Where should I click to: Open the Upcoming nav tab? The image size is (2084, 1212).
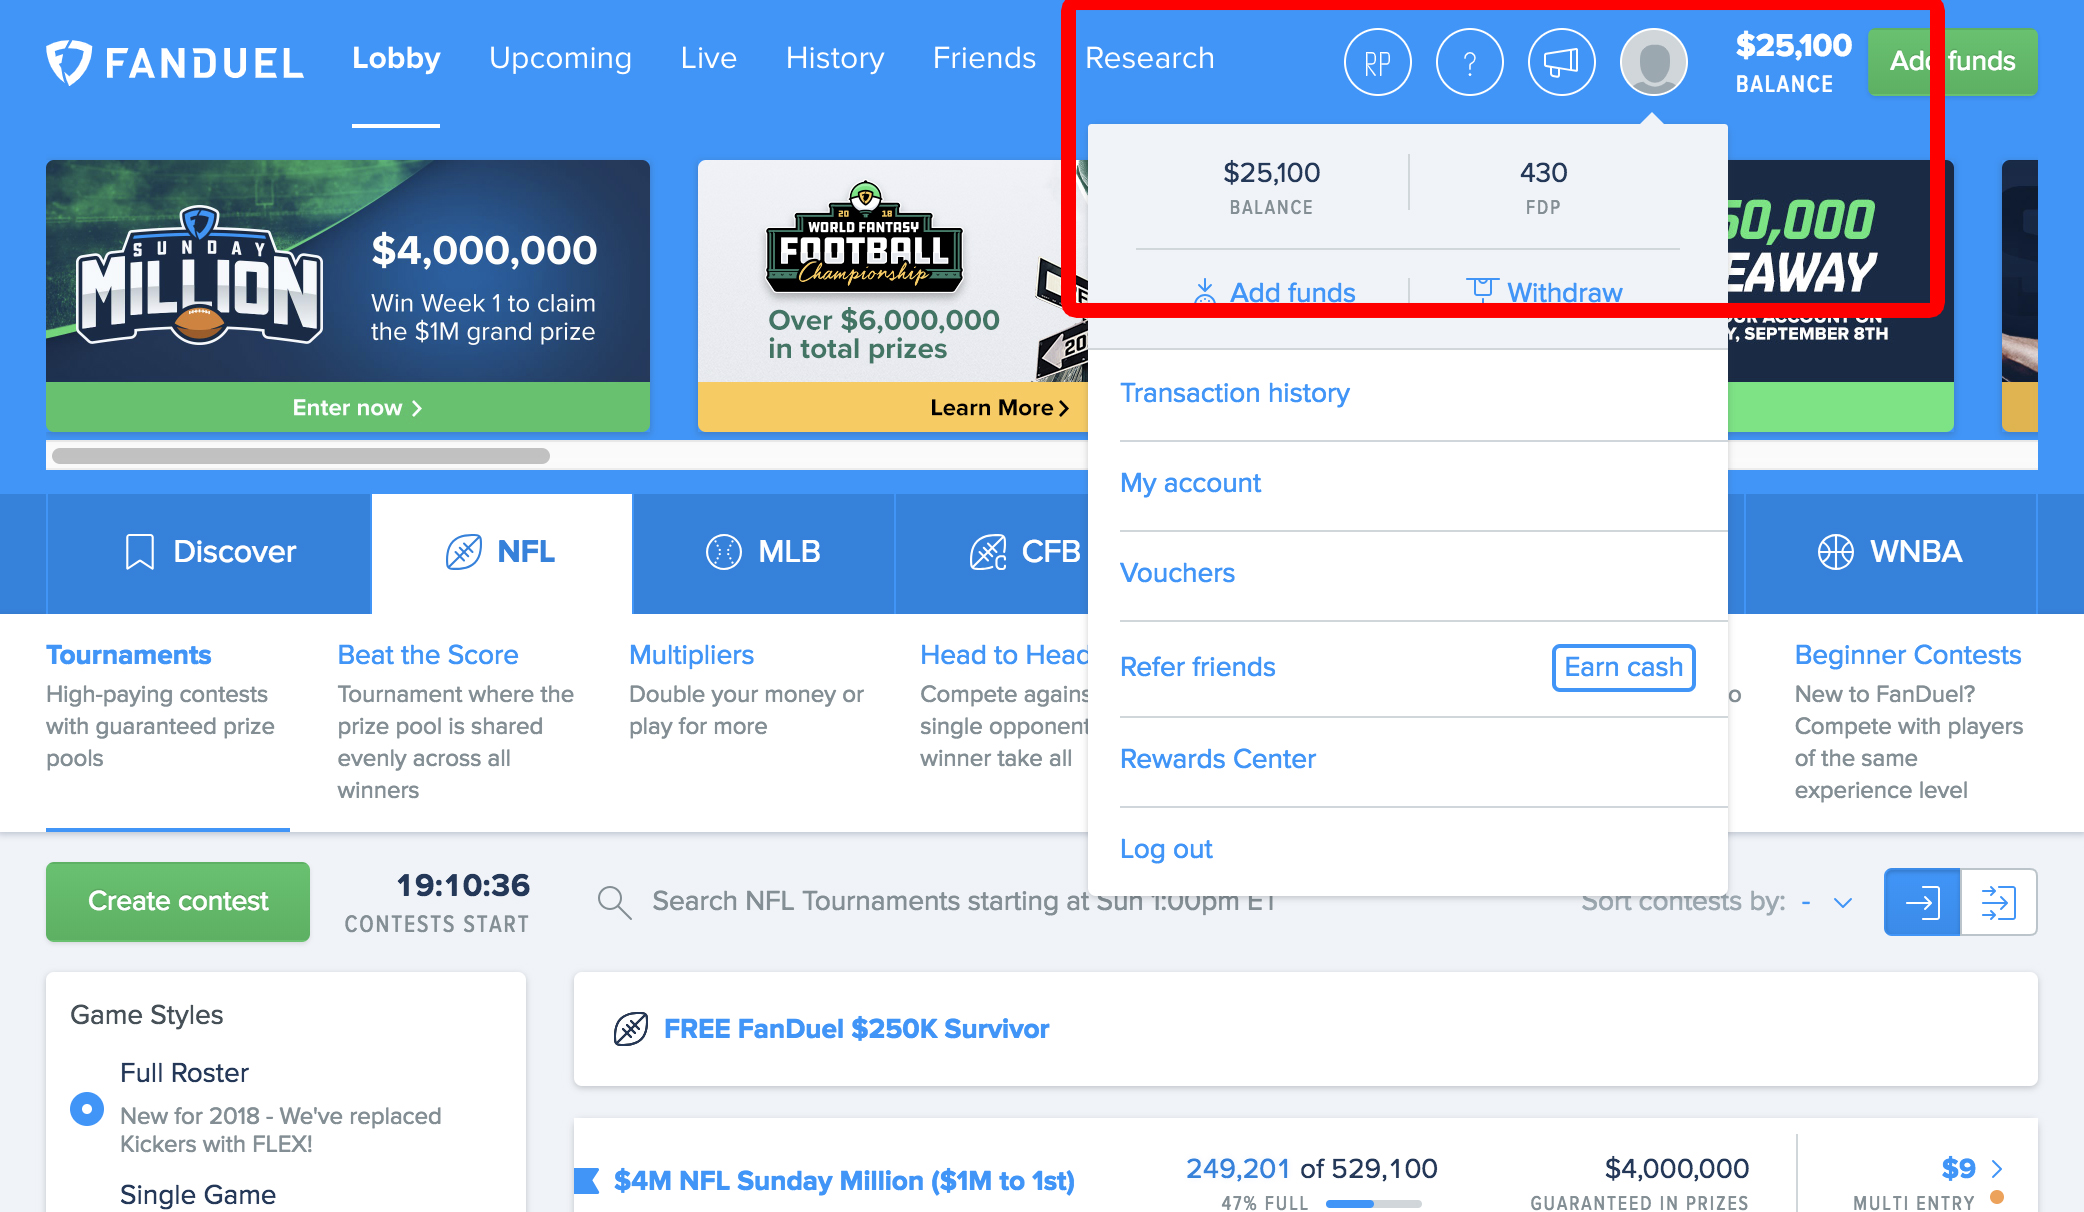click(x=560, y=58)
